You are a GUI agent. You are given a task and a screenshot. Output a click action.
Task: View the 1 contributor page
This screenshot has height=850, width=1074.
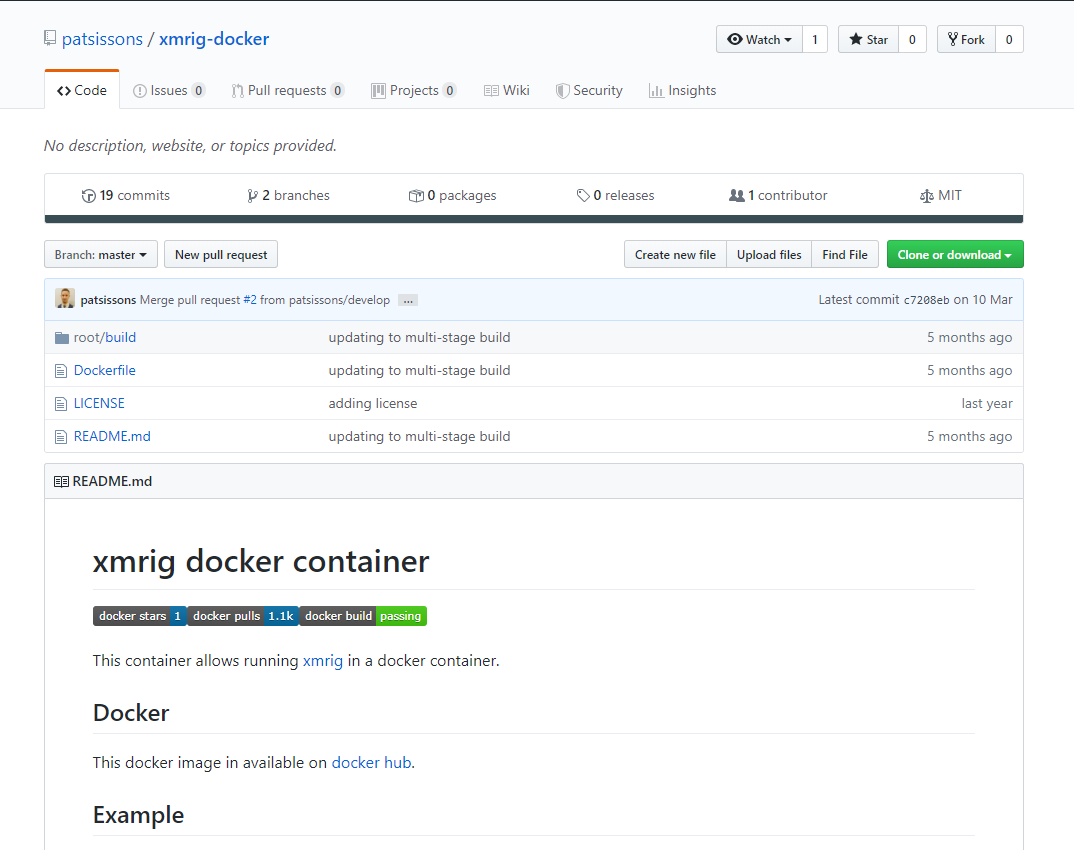(778, 196)
